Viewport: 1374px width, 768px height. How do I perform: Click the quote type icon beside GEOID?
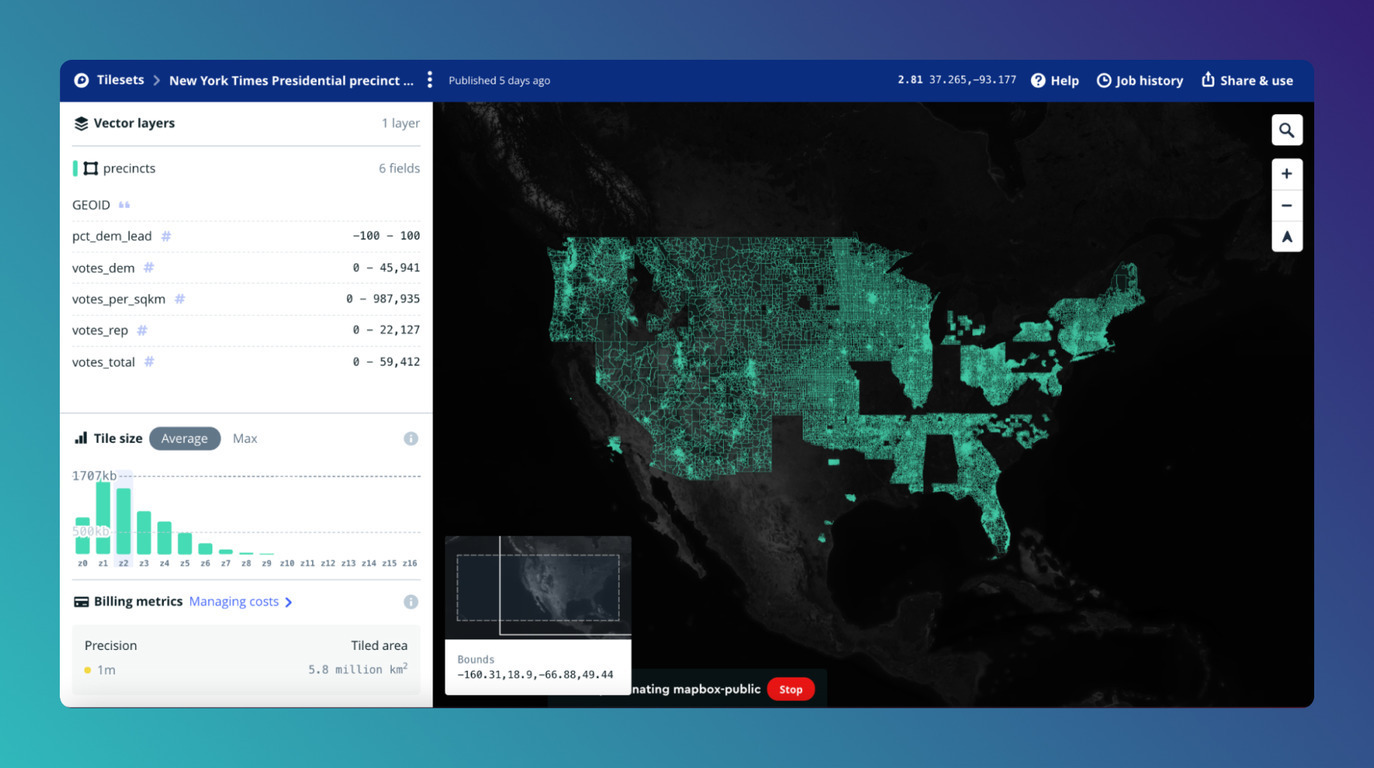coord(124,205)
